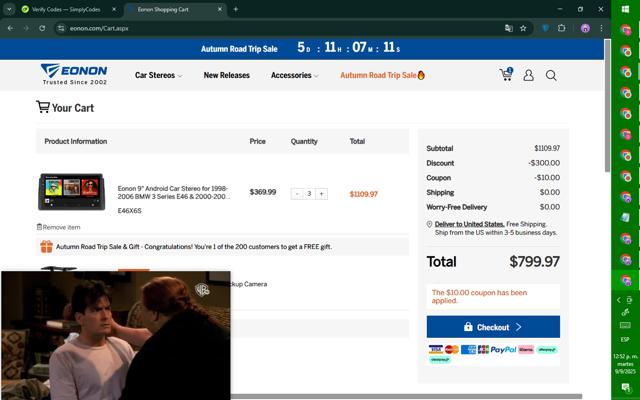
Task: Open the taskbar touch keyboard icon
Action: (x=625, y=325)
